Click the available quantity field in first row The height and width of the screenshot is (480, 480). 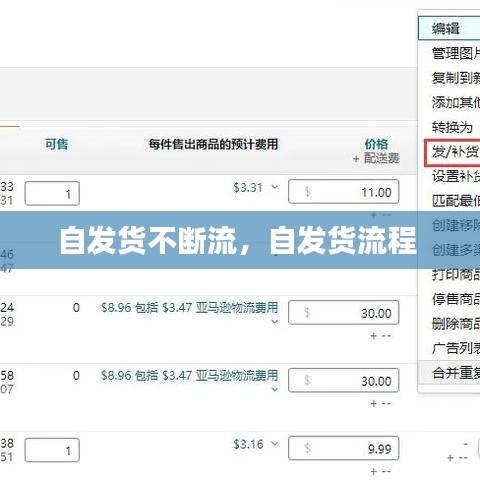click(x=52, y=193)
